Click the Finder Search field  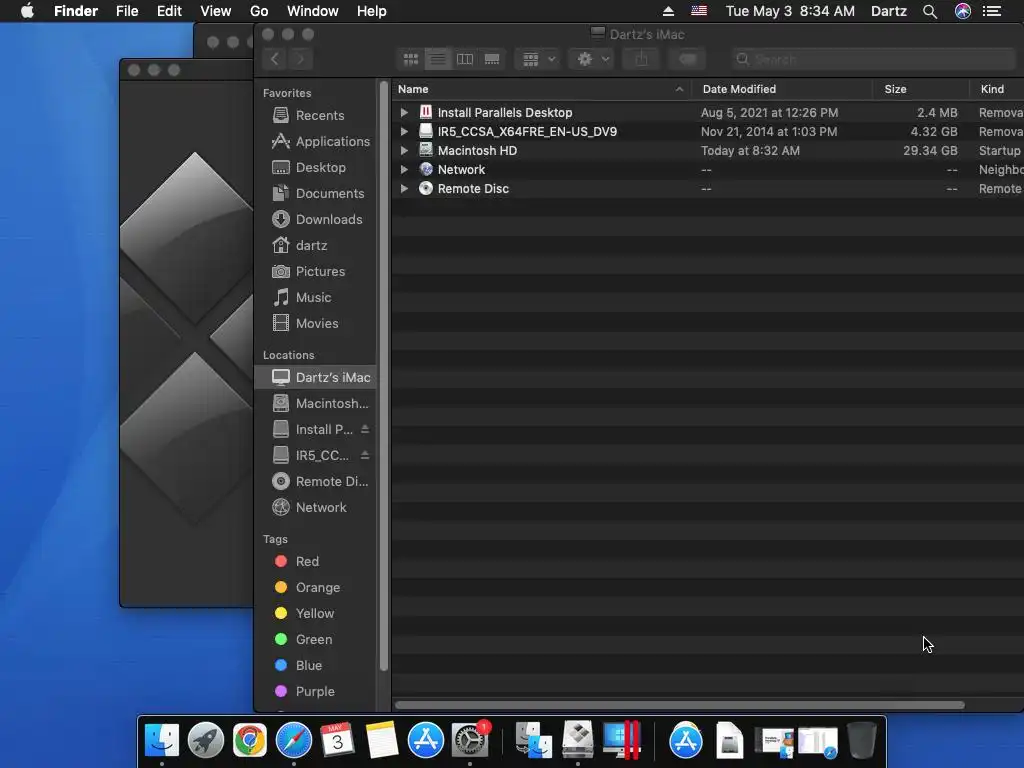point(875,59)
